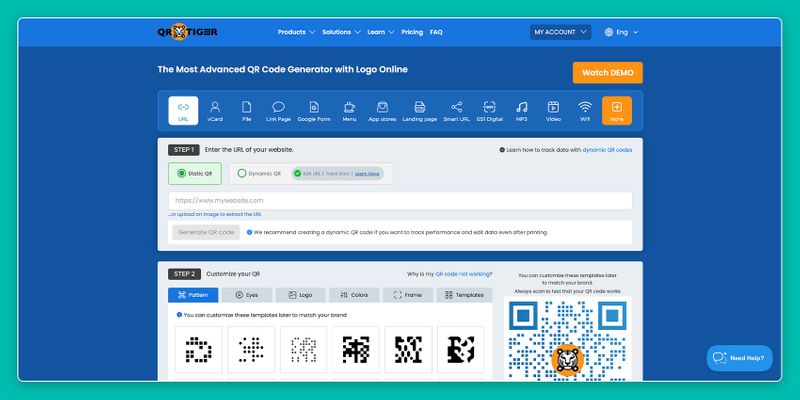800x400 pixels.
Task: Select the Dynamic QR radio button
Action: [242, 173]
